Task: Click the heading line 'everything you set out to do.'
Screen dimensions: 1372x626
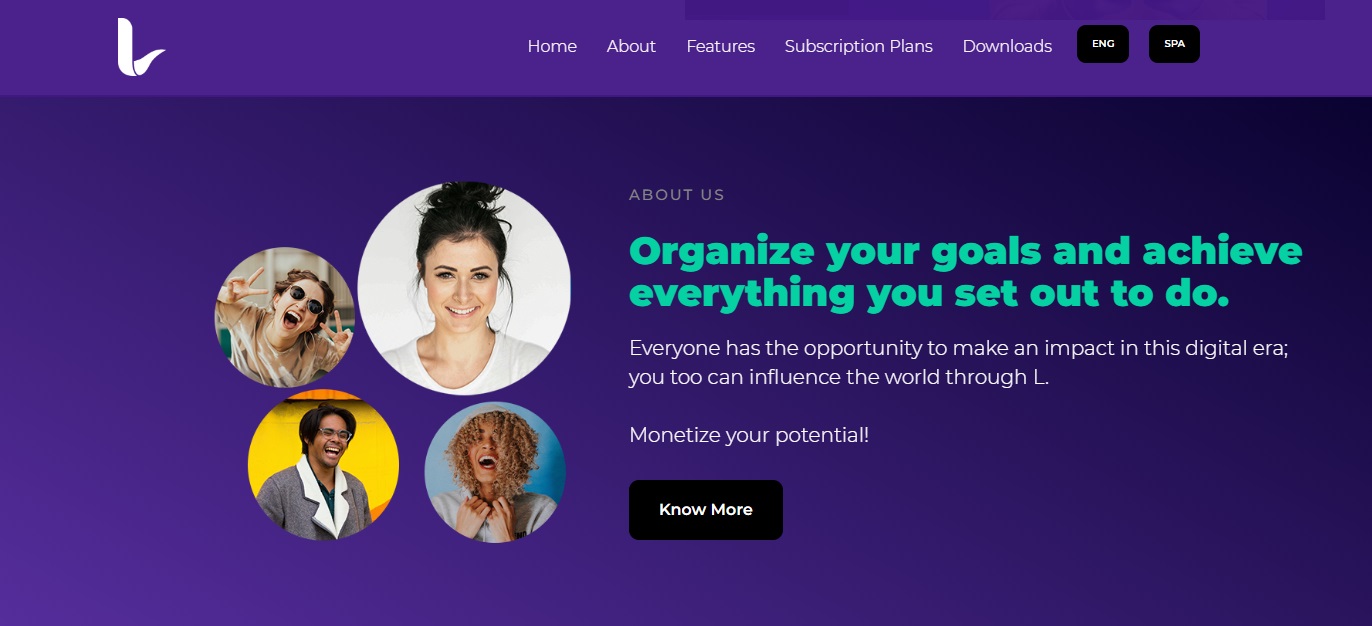Action: (928, 293)
